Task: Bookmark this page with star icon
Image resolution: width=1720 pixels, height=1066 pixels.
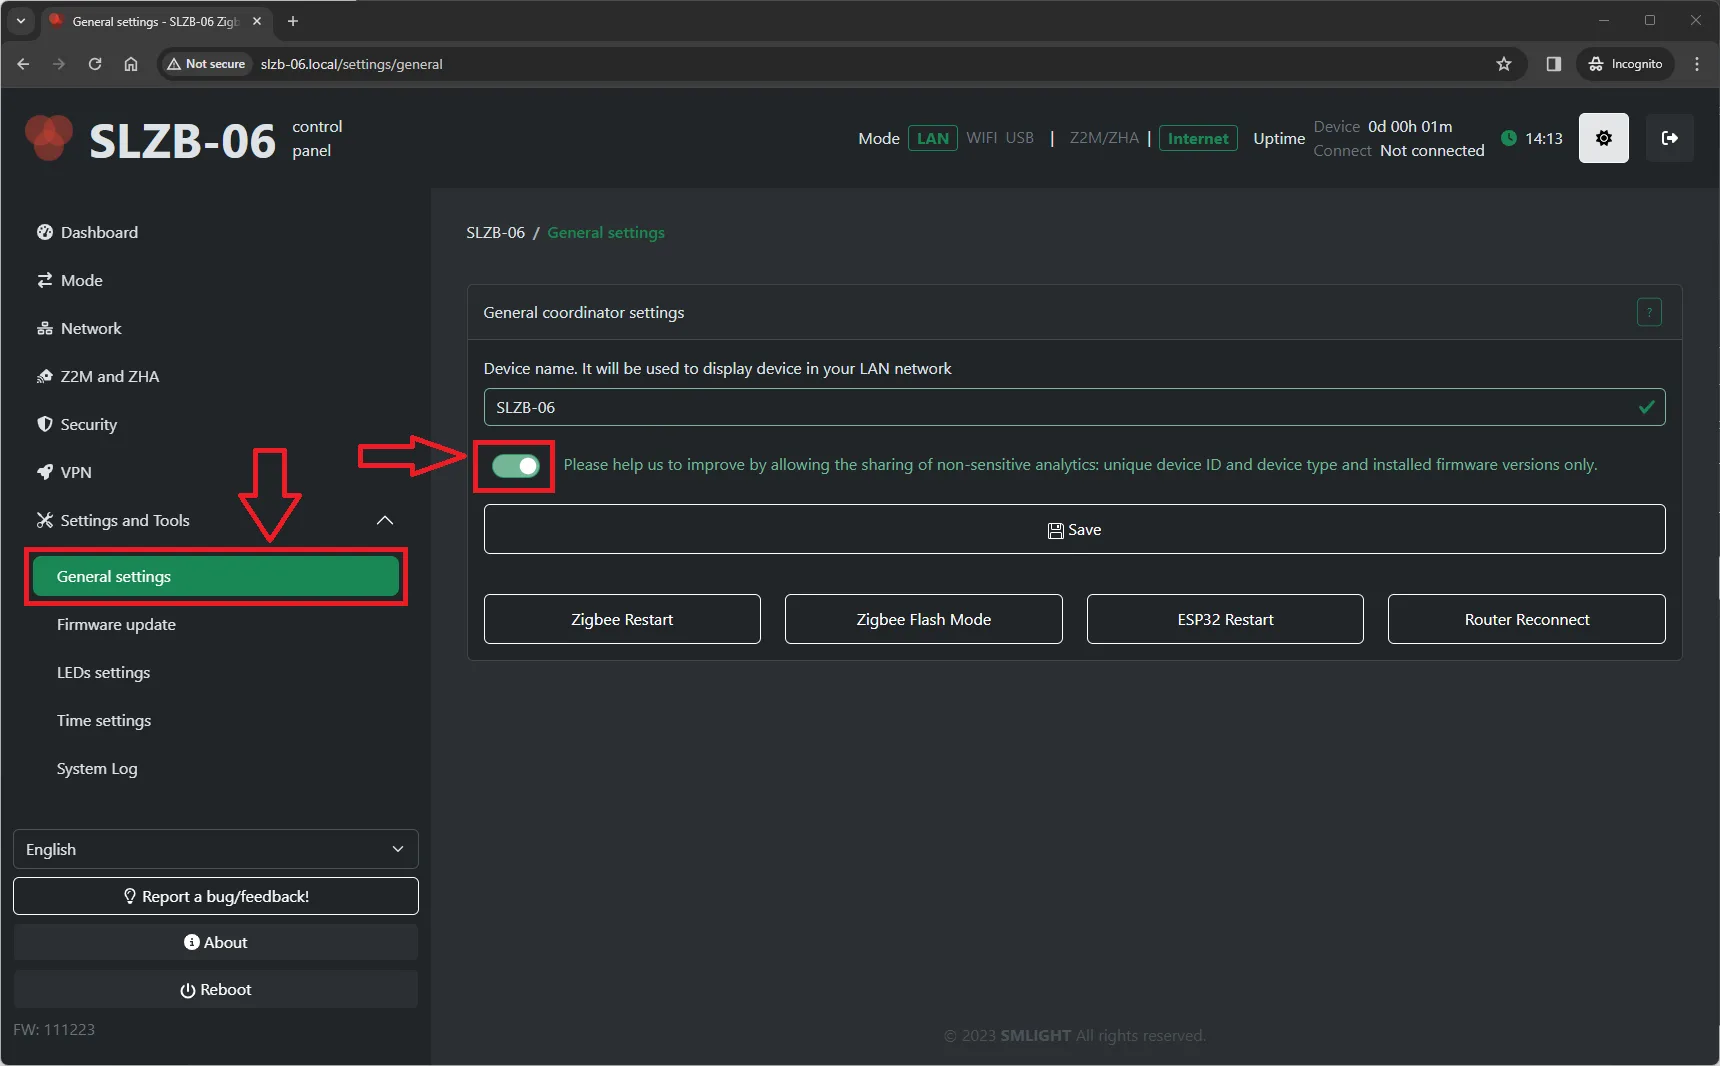Action: click(1503, 64)
